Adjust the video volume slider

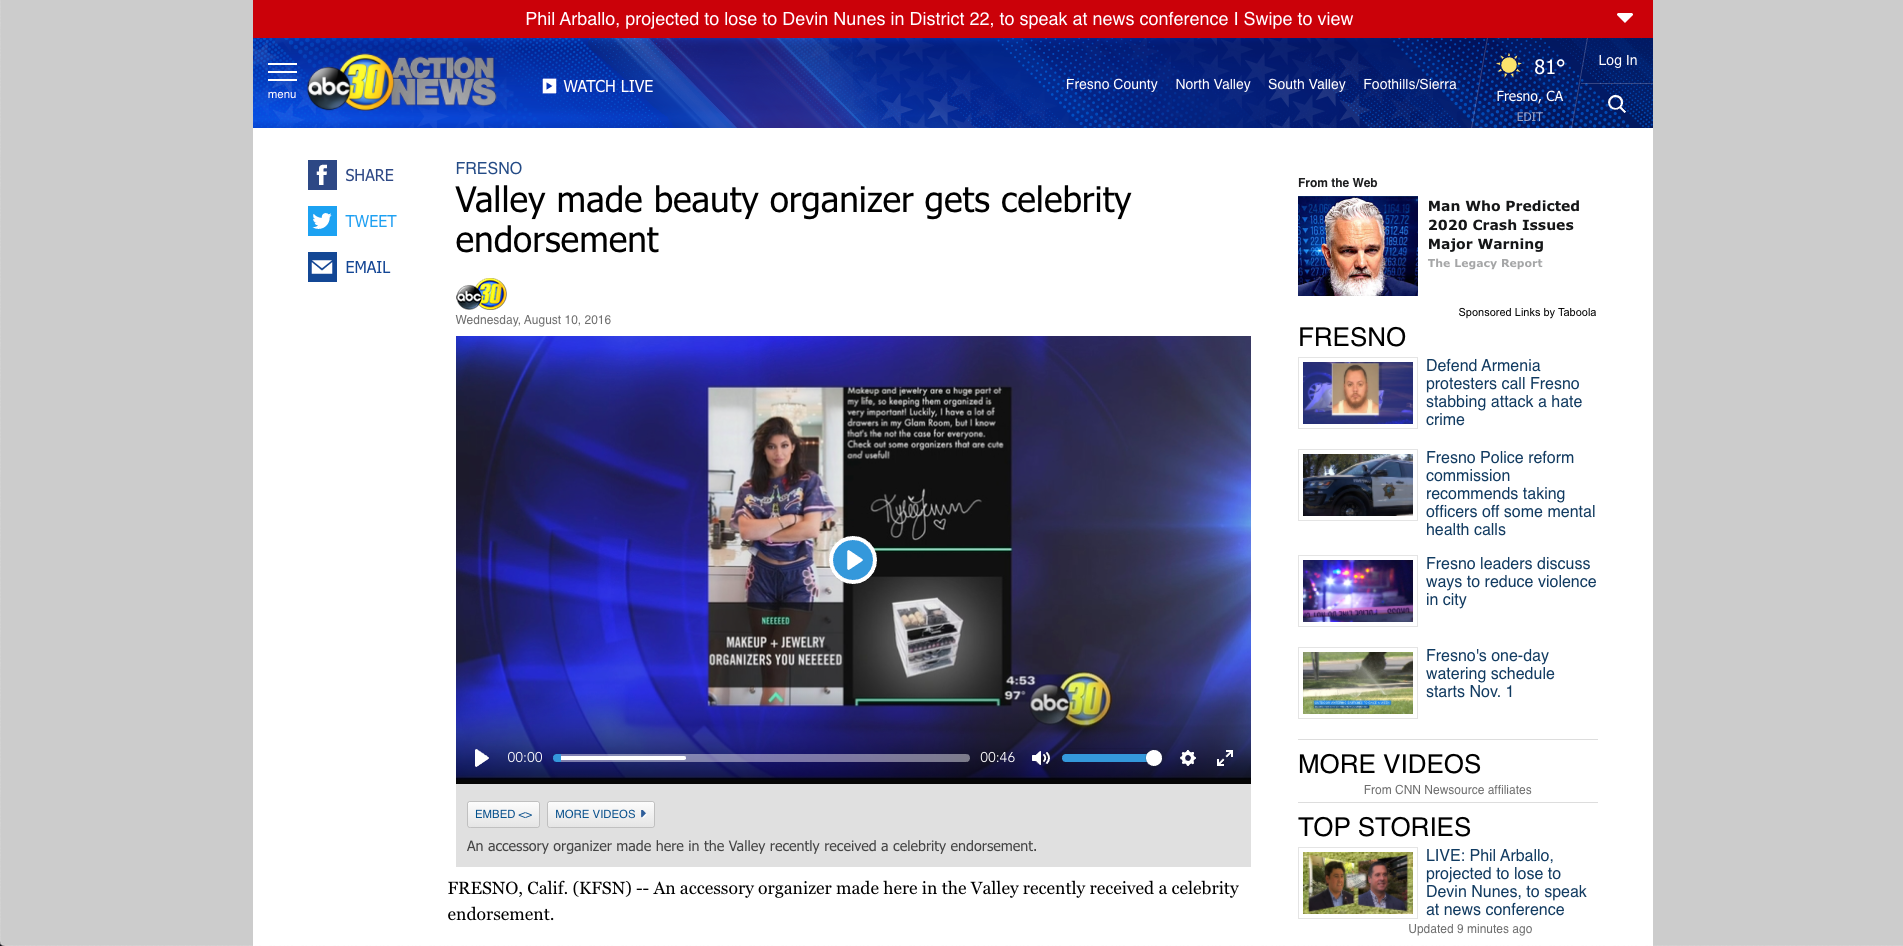tap(1110, 758)
